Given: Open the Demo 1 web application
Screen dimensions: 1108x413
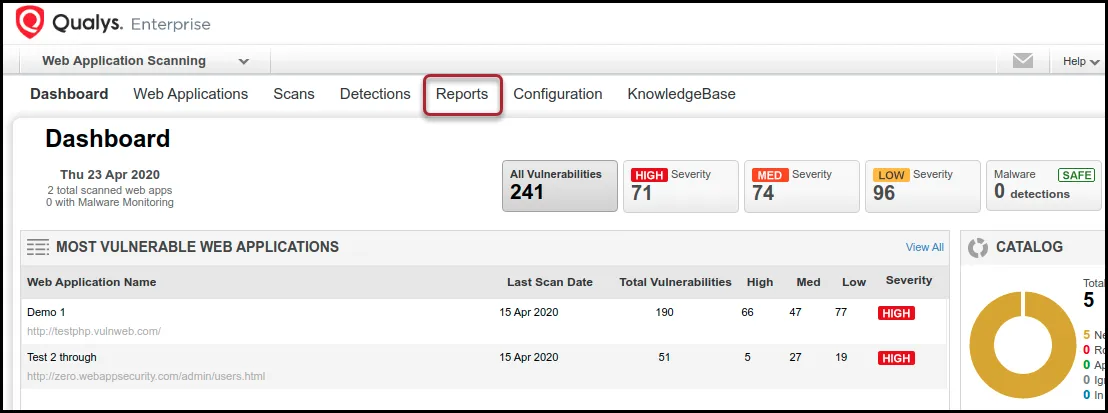Looking at the screenshot, I should (x=46, y=312).
